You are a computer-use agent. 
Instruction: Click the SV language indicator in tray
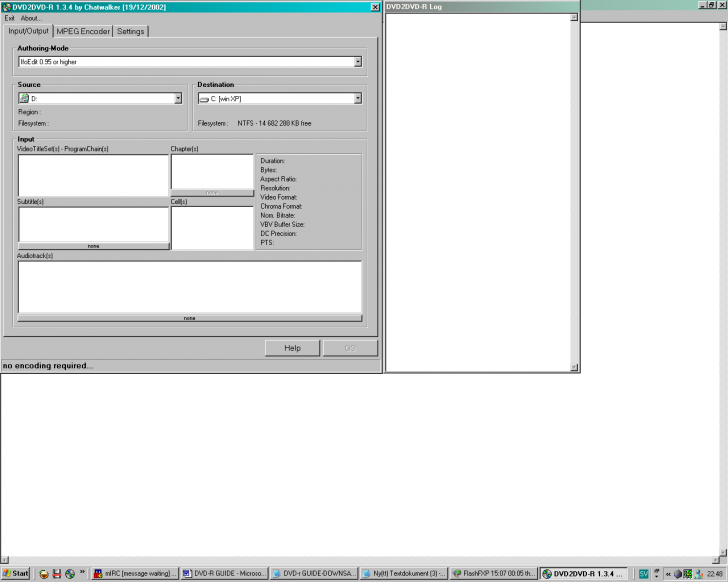coord(643,574)
